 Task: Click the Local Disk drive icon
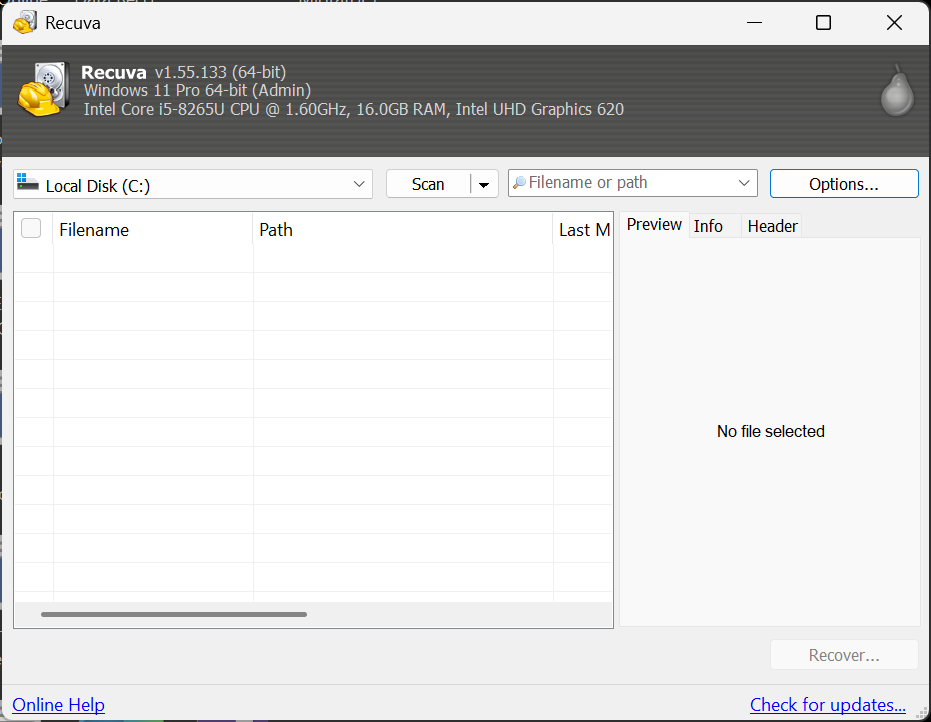pos(27,182)
